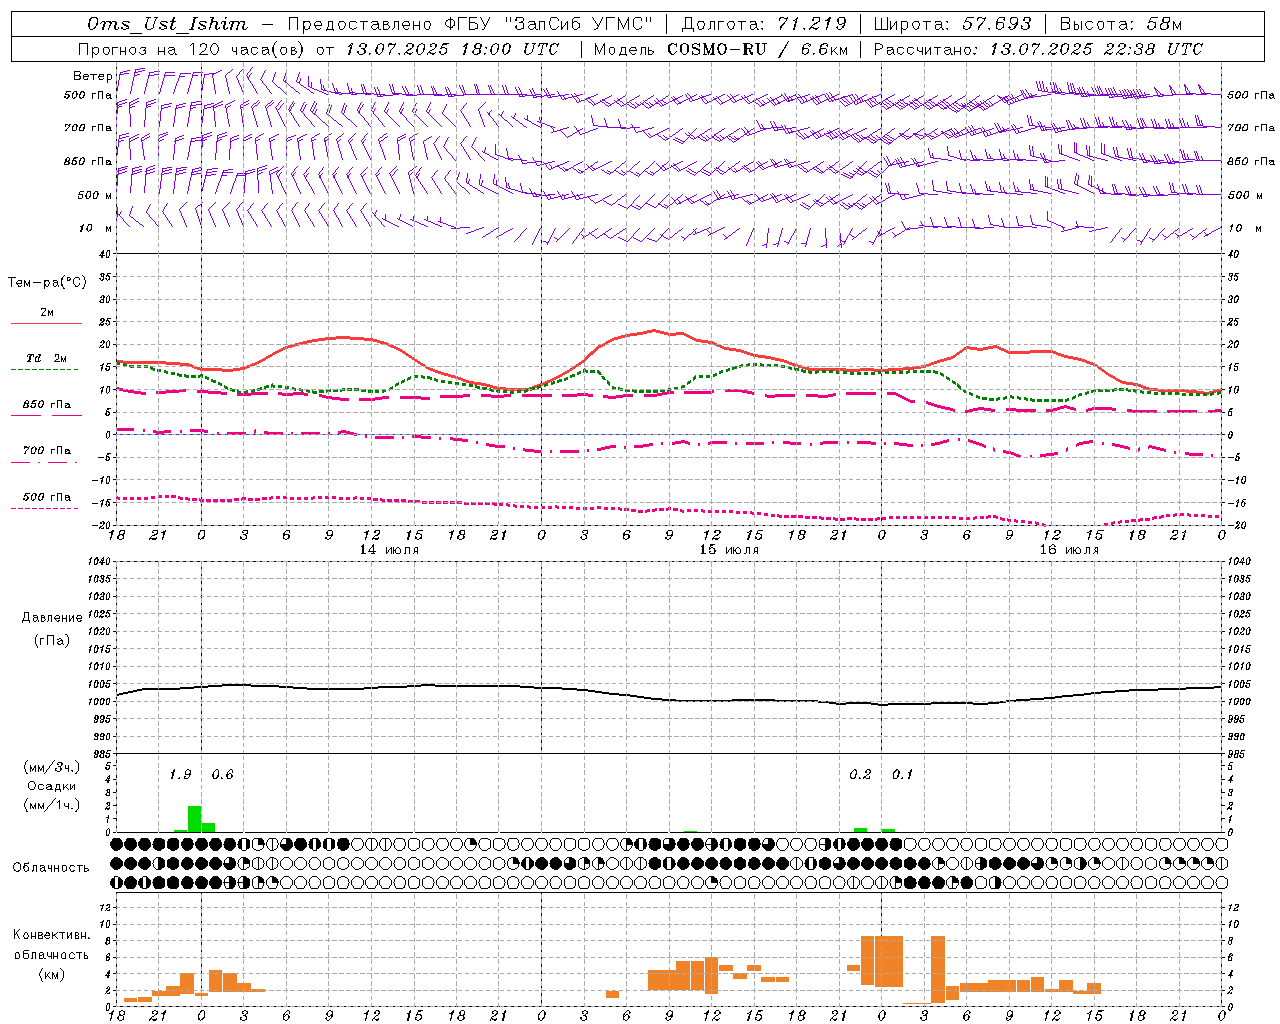This screenshot has height=1024, width=1280.
Task: Click the red line sample under 2м legend
Action: [x=46, y=323]
